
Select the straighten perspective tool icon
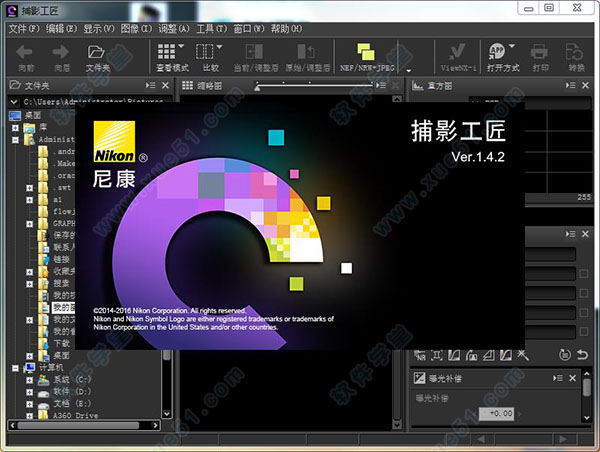pyautogui.click(x=489, y=355)
